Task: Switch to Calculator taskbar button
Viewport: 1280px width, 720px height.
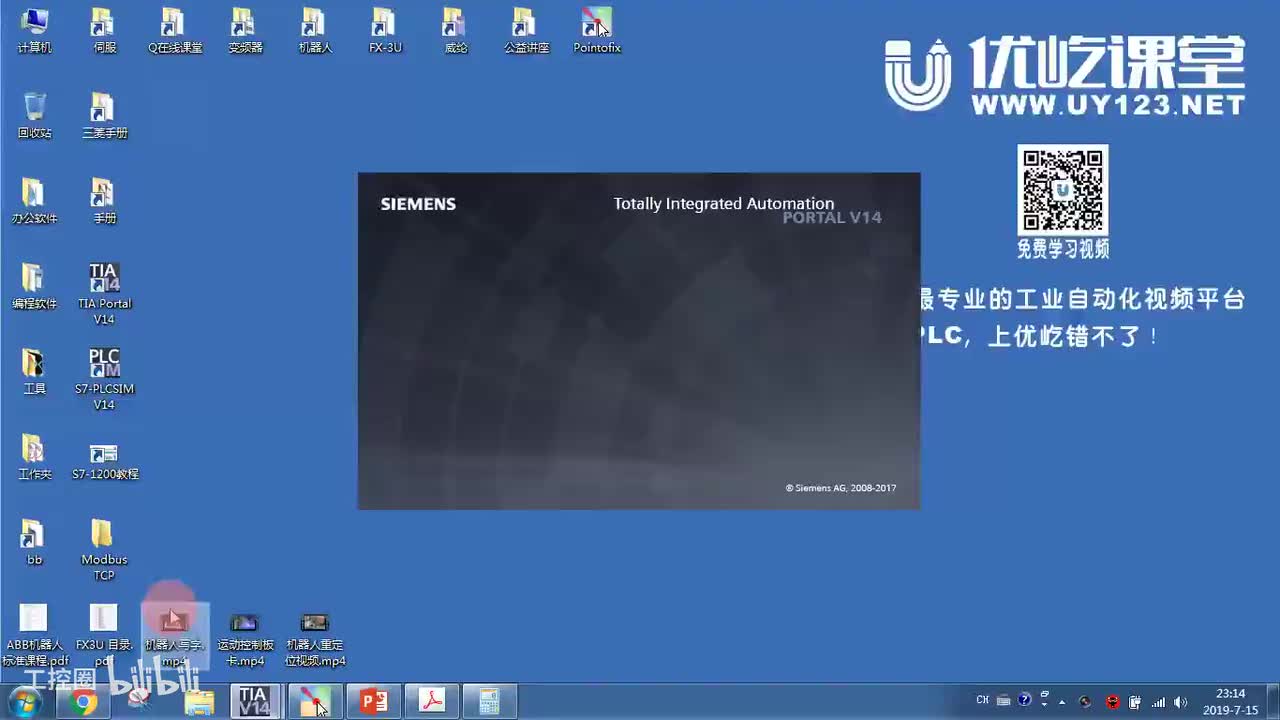Action: [x=490, y=702]
